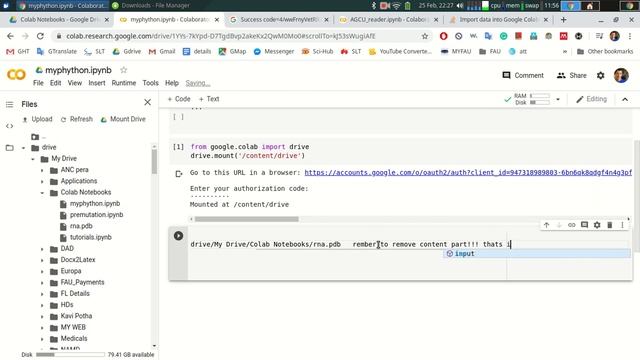The height and width of the screenshot is (360, 640).
Task: Click the output horizontal scrollbar
Action: [247, 219]
